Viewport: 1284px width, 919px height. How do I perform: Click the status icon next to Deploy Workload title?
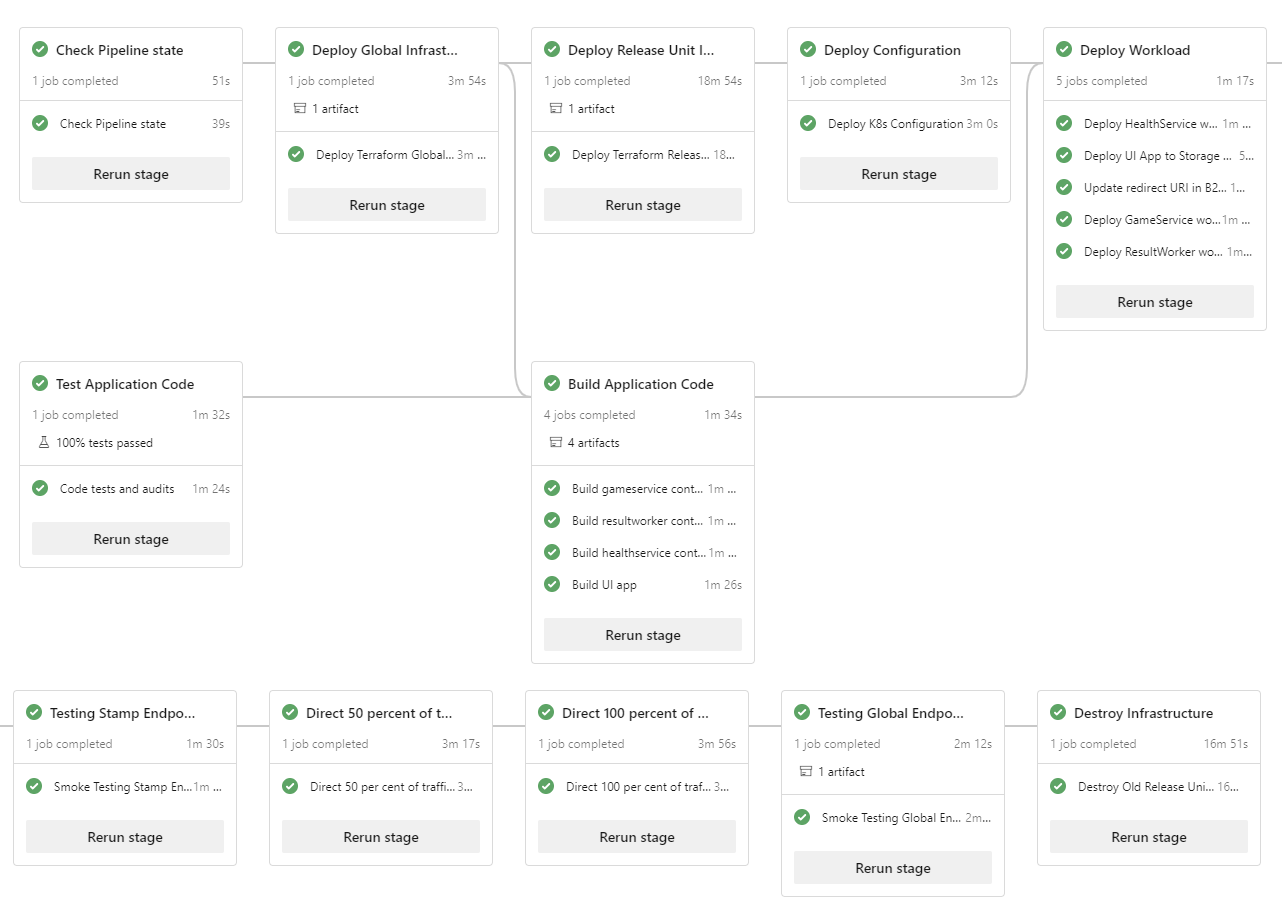(1064, 49)
